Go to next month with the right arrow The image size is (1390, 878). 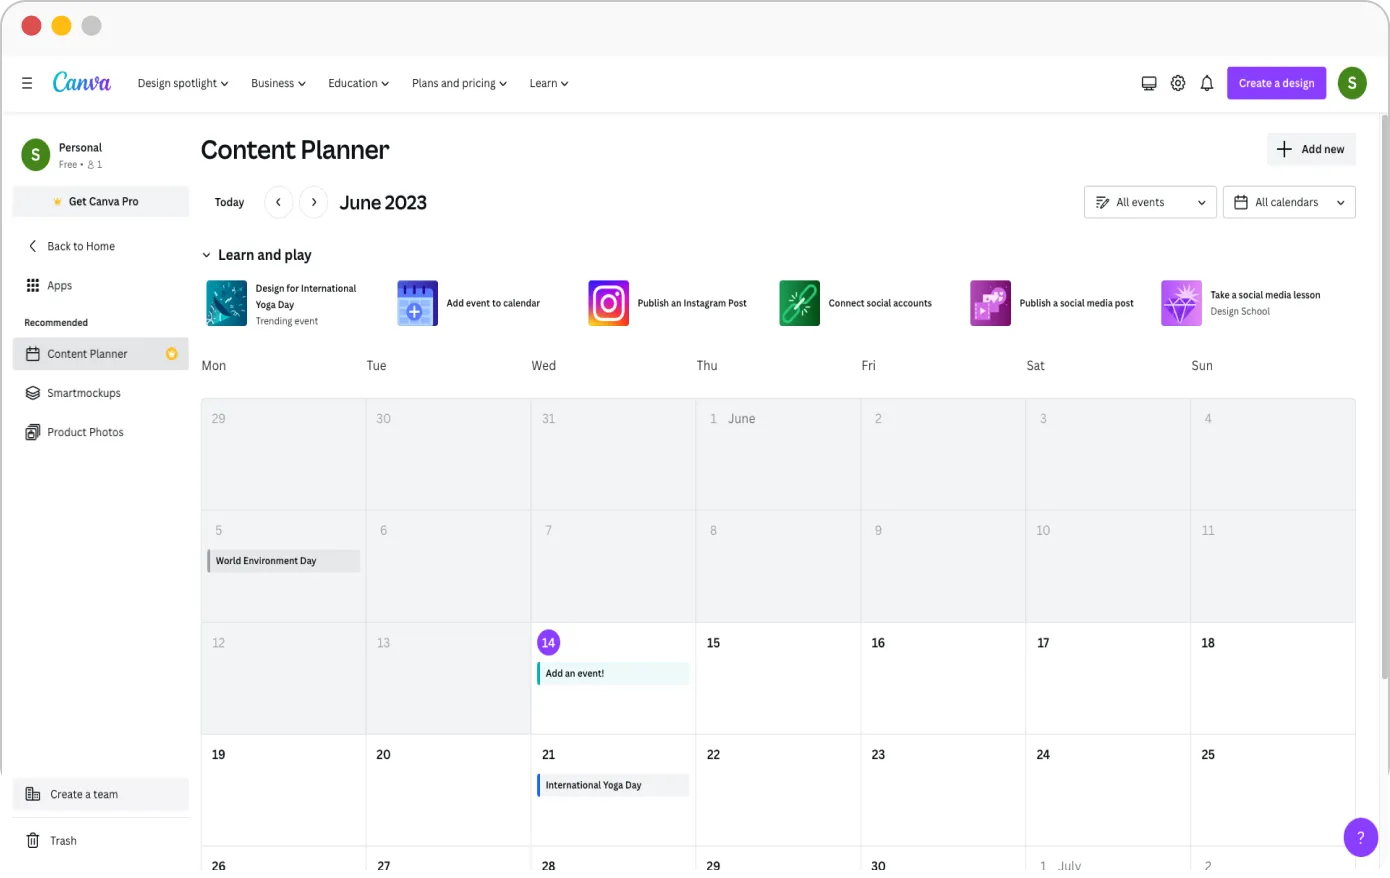click(x=313, y=201)
